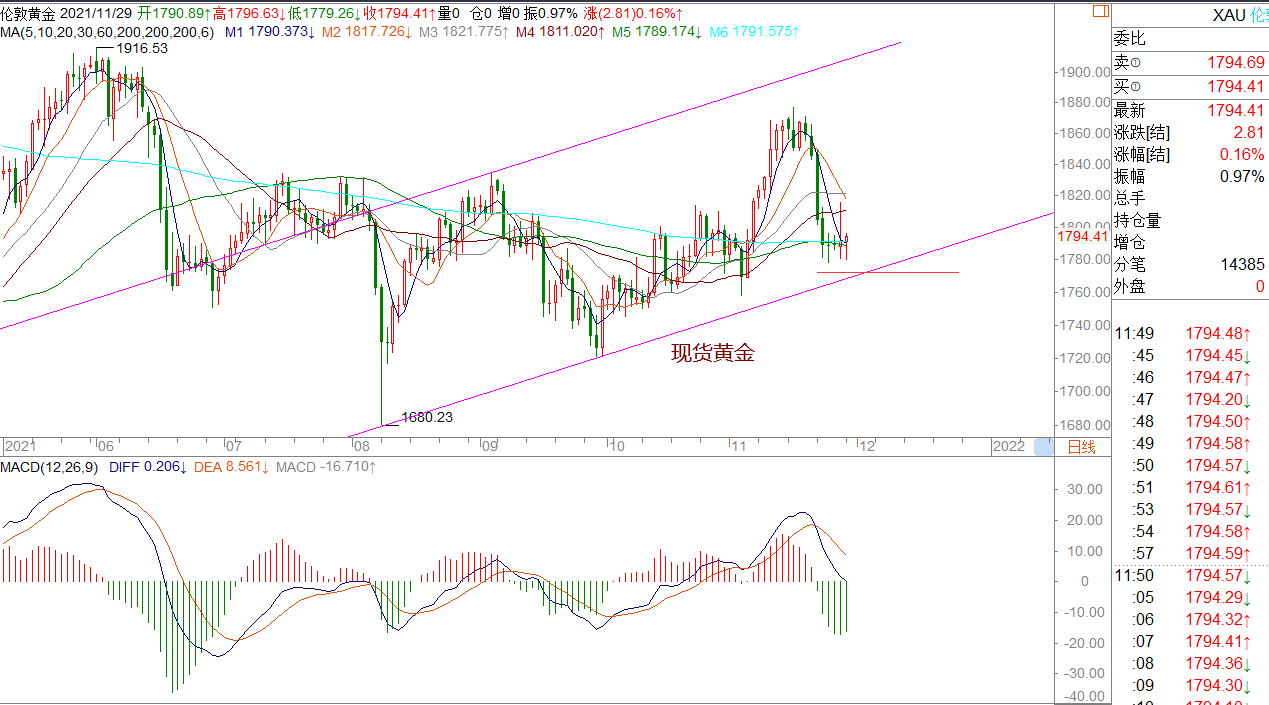
Task: Select the 现货黄金 text annotation
Action: click(x=712, y=353)
